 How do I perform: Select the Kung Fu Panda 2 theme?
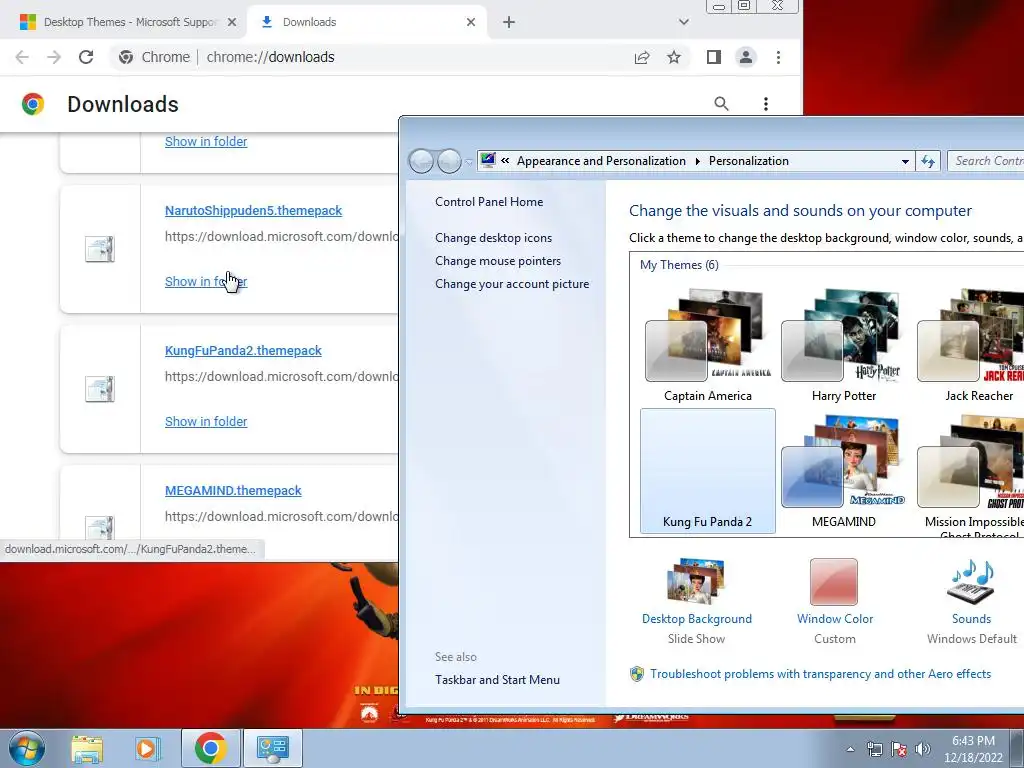point(708,470)
